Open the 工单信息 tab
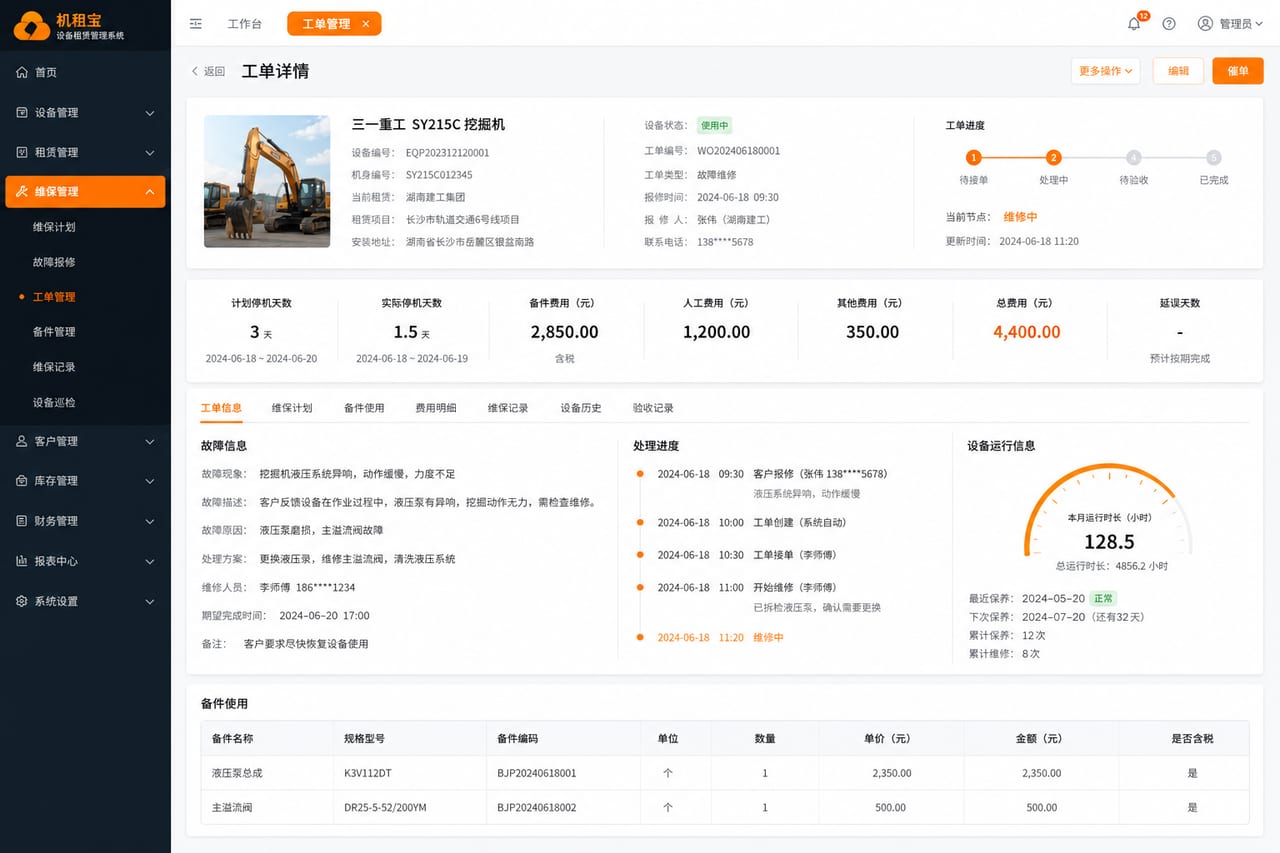 point(221,408)
